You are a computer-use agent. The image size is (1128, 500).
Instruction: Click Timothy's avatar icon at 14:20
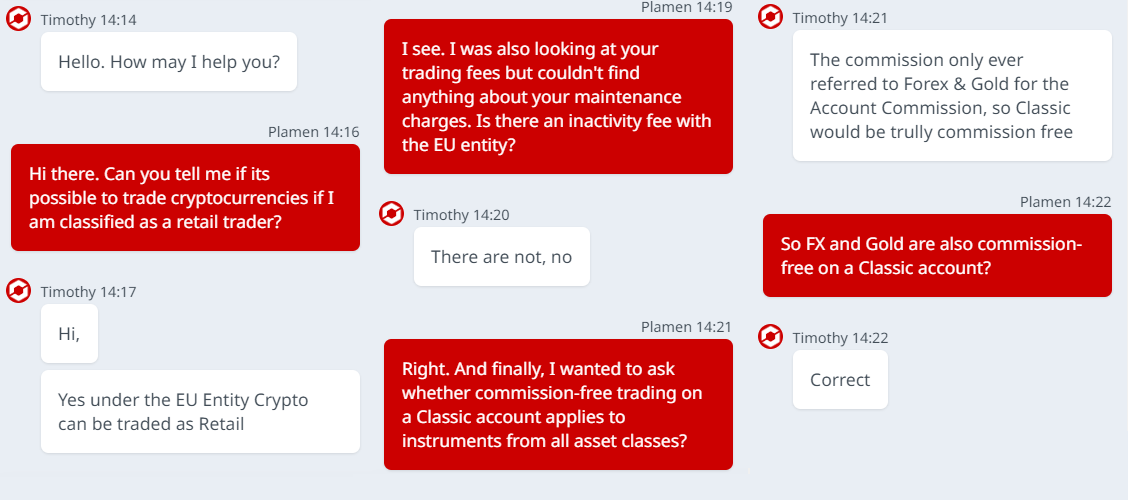(x=391, y=214)
